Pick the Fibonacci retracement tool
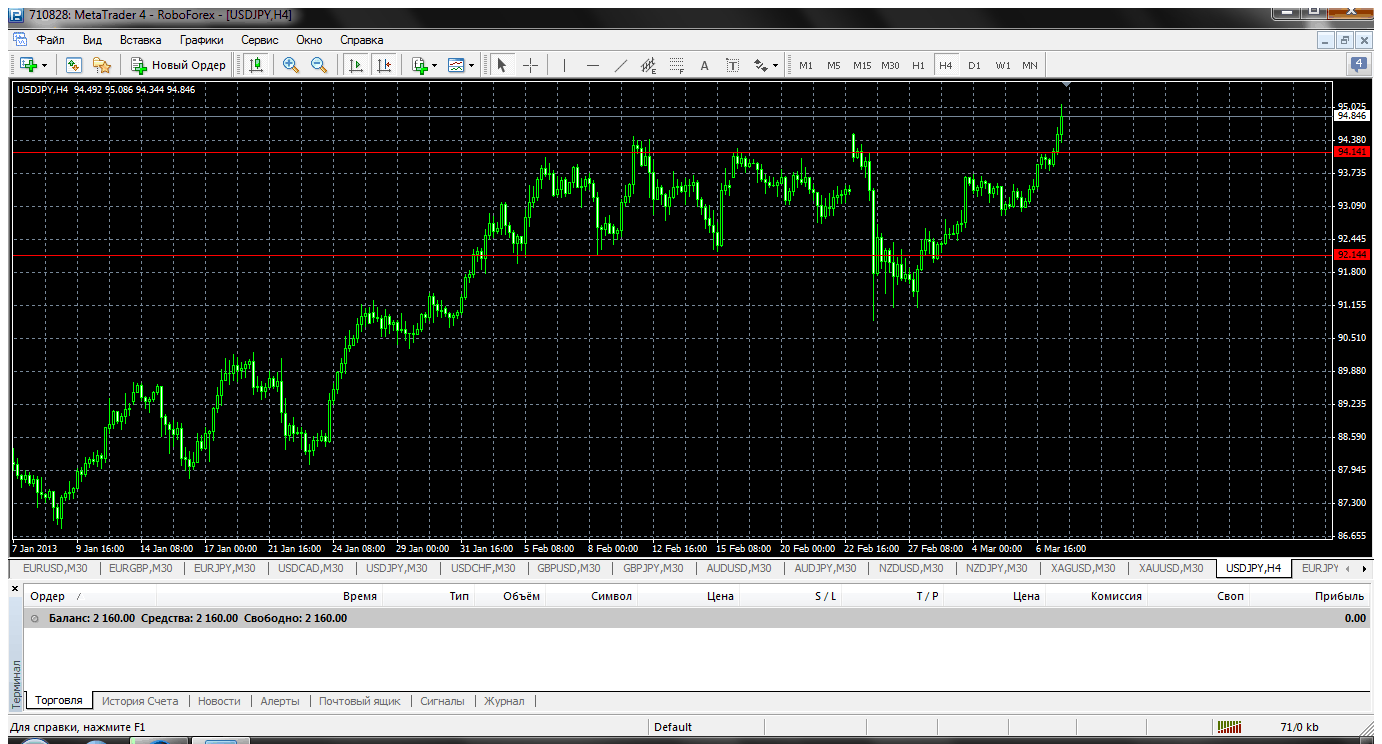The height and width of the screenshot is (744, 1382). (676, 65)
